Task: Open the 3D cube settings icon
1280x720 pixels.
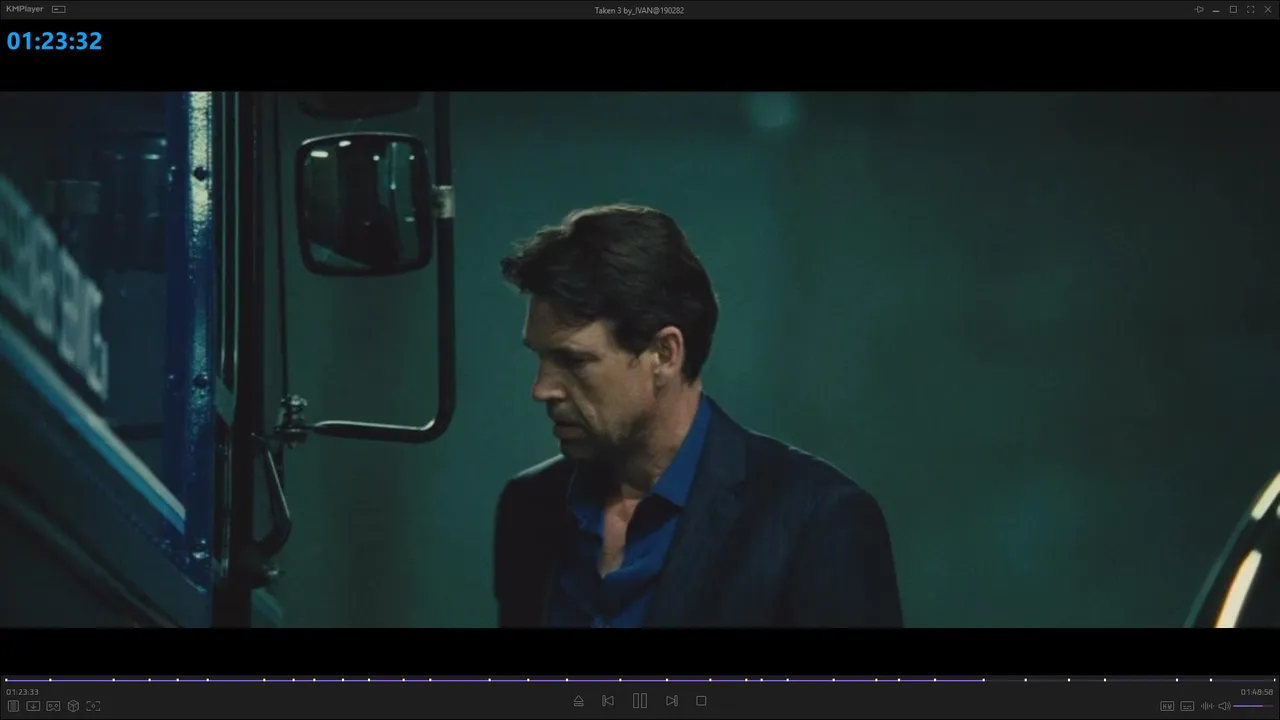Action: pos(73,706)
